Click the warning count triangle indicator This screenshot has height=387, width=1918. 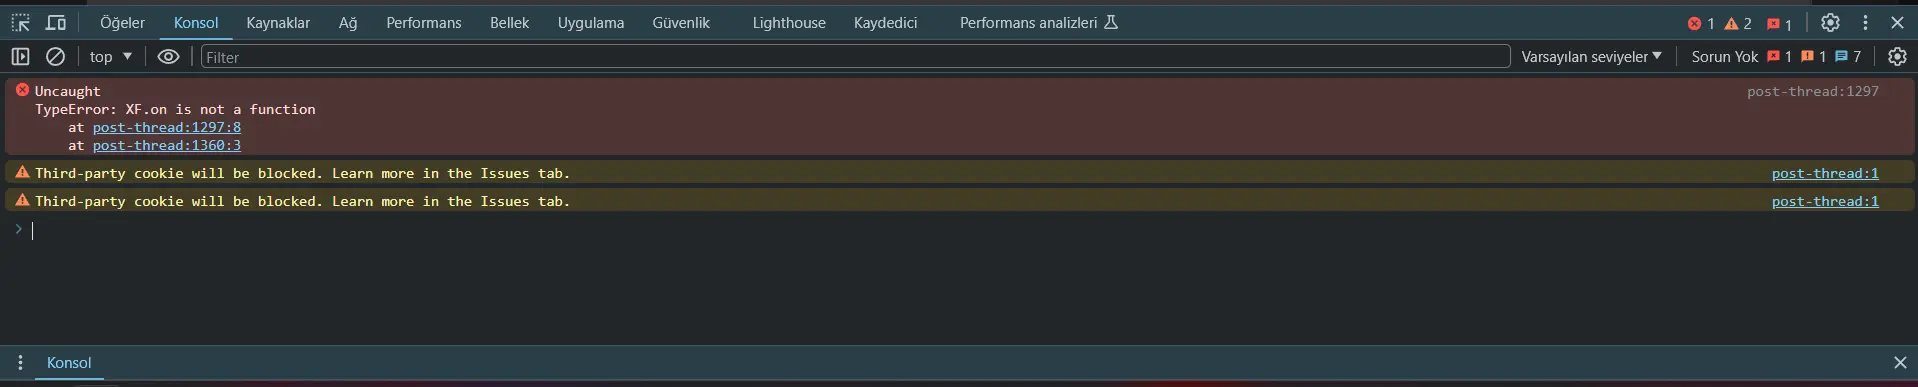[1738, 23]
